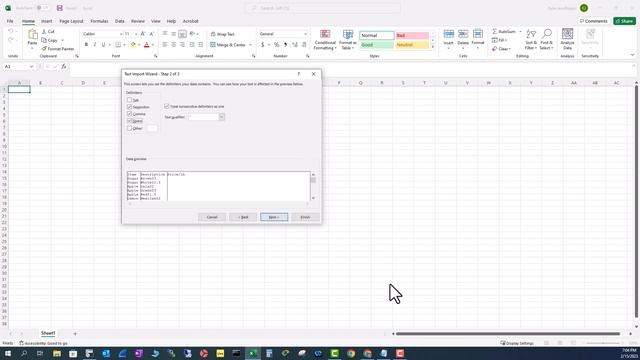Apply the Neutral cell style
This screenshot has width=640, height=360.
point(412,45)
